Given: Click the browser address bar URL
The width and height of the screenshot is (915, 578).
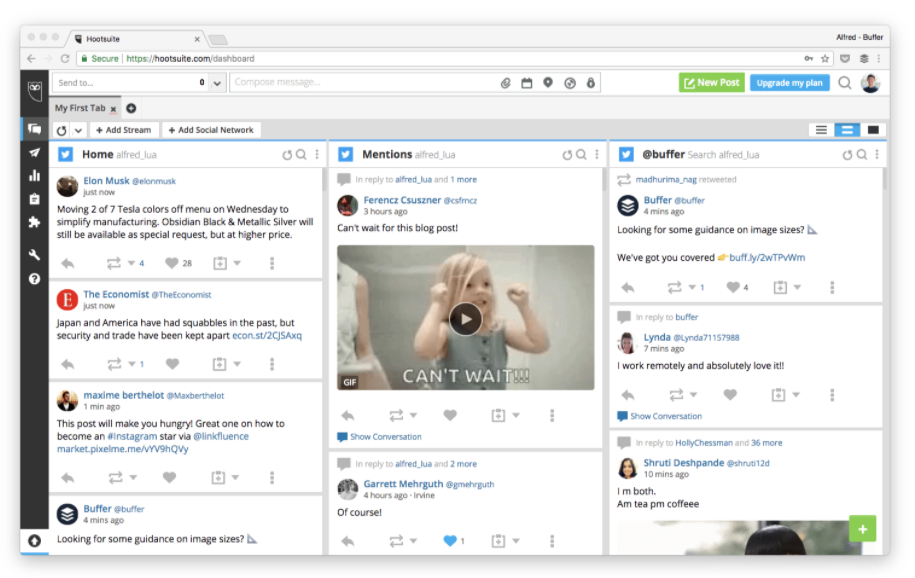Looking at the screenshot, I should coord(190,59).
